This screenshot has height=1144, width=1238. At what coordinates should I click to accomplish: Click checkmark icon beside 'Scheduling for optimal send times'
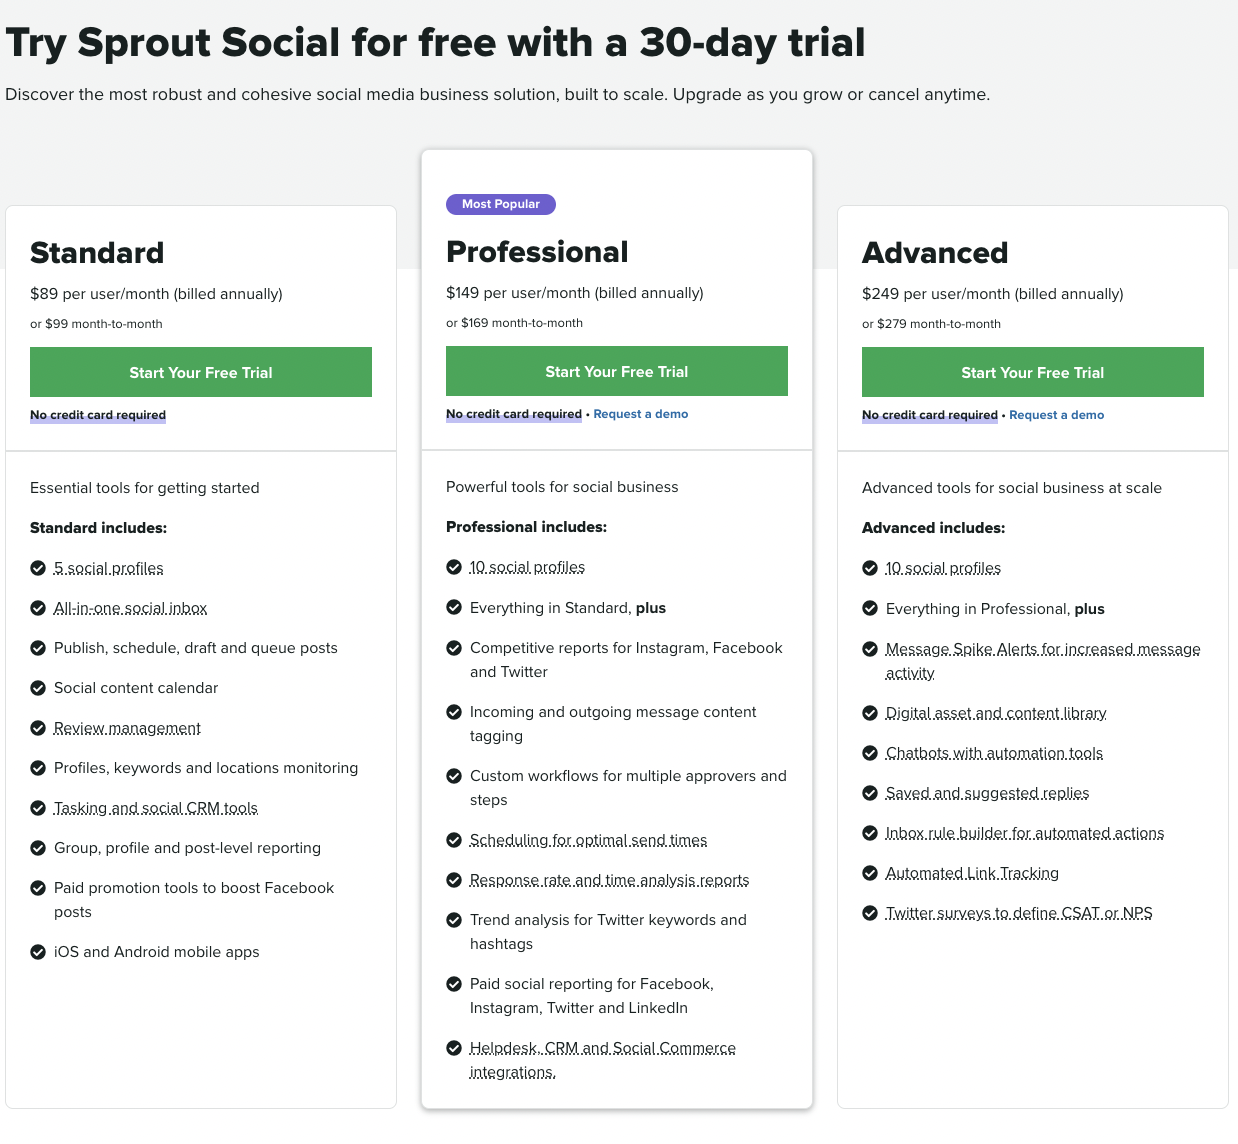coord(454,840)
